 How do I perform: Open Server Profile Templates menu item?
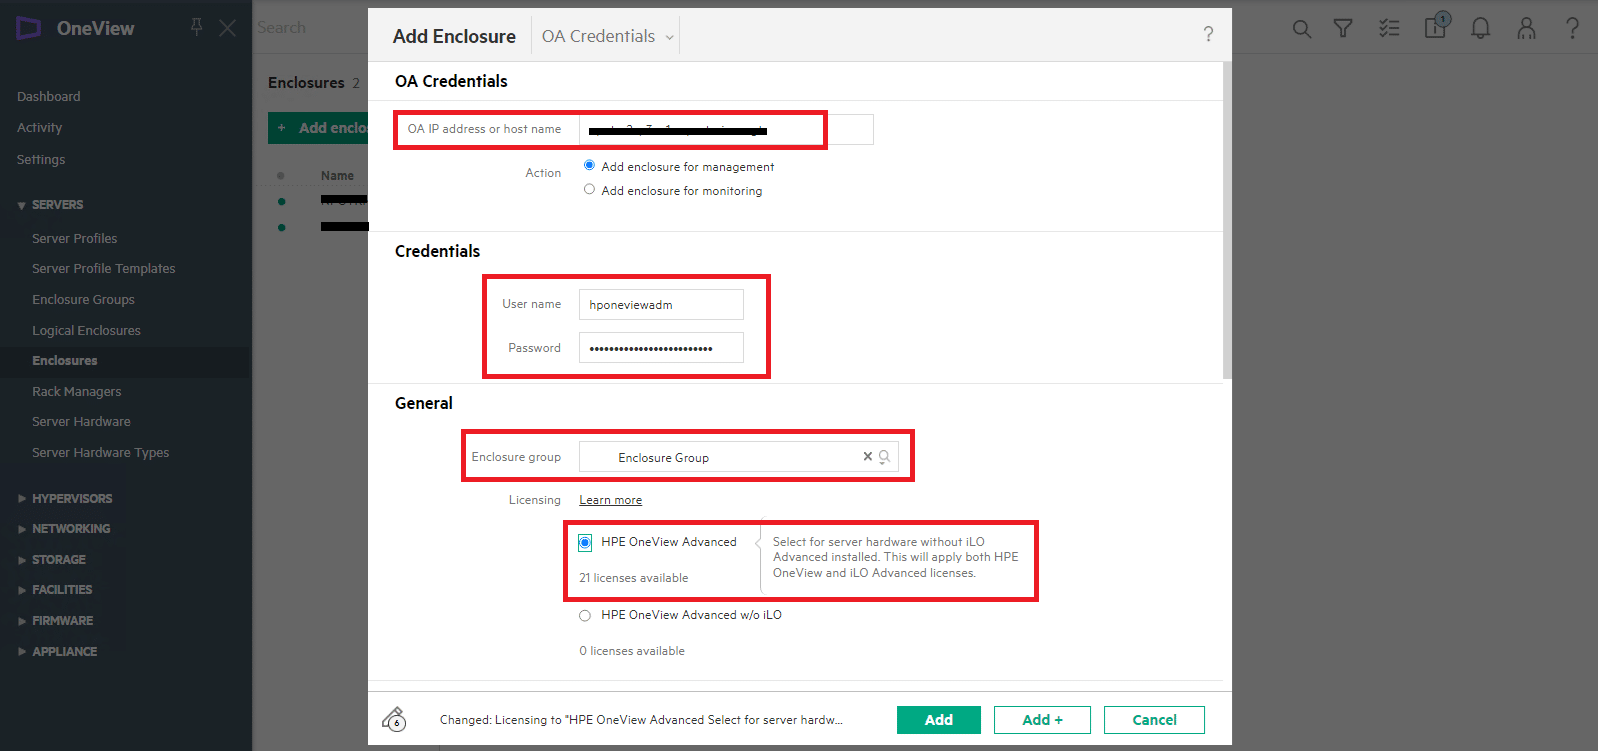click(104, 269)
